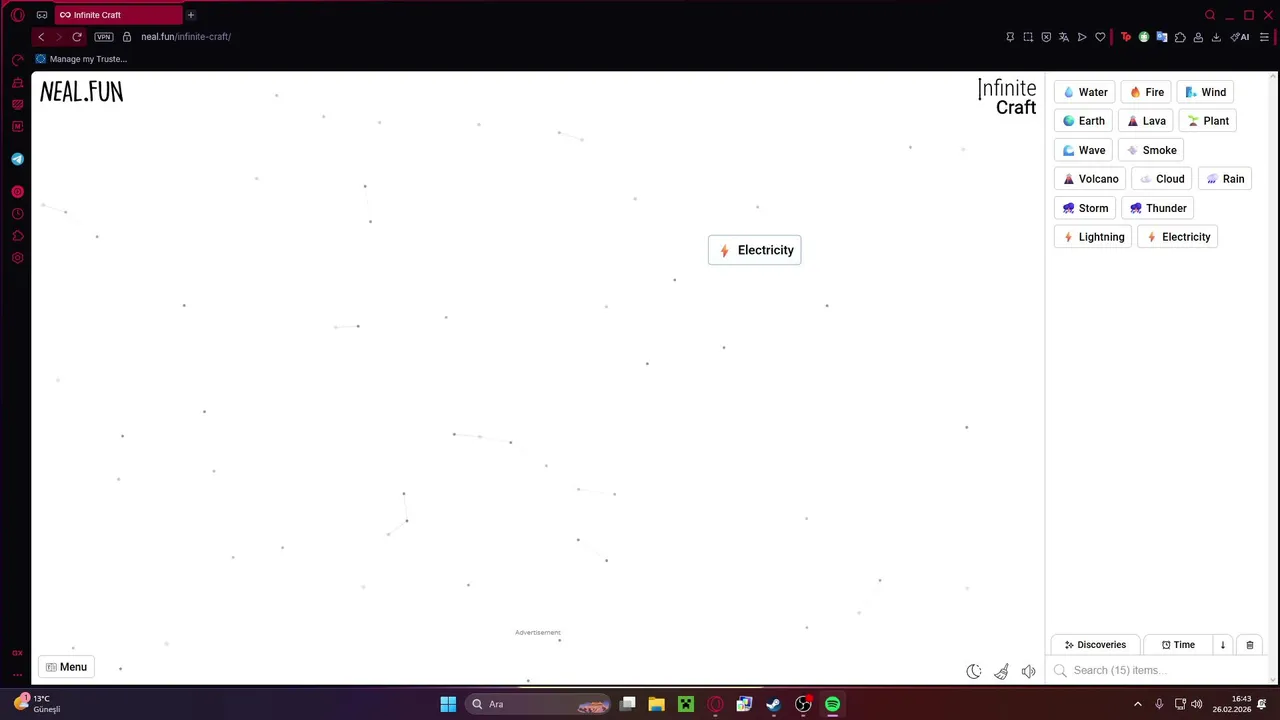Screen dimensions: 1280x720
Task: Click the Cloud element
Action: click(1161, 179)
